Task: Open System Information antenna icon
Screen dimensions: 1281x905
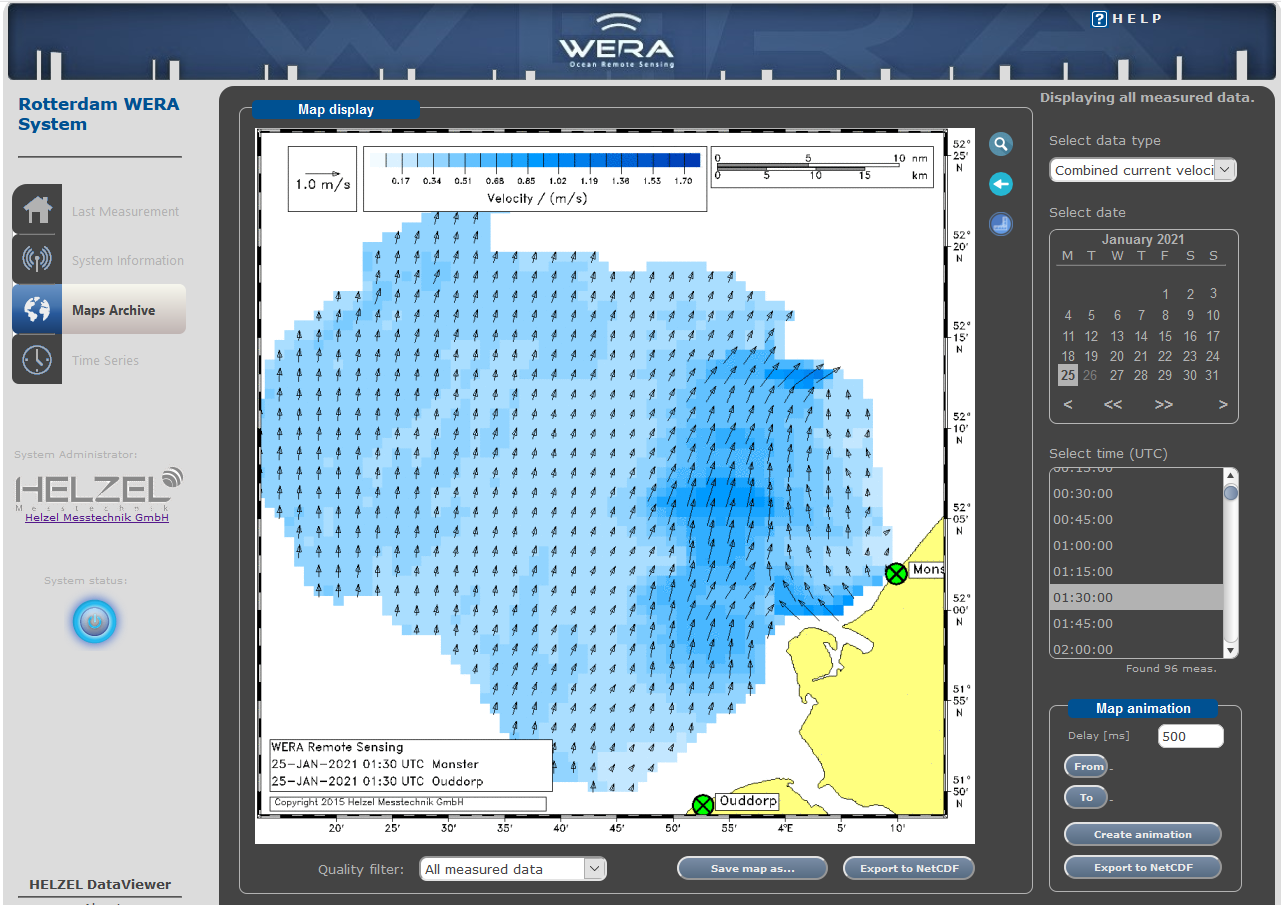Action: (x=38, y=260)
